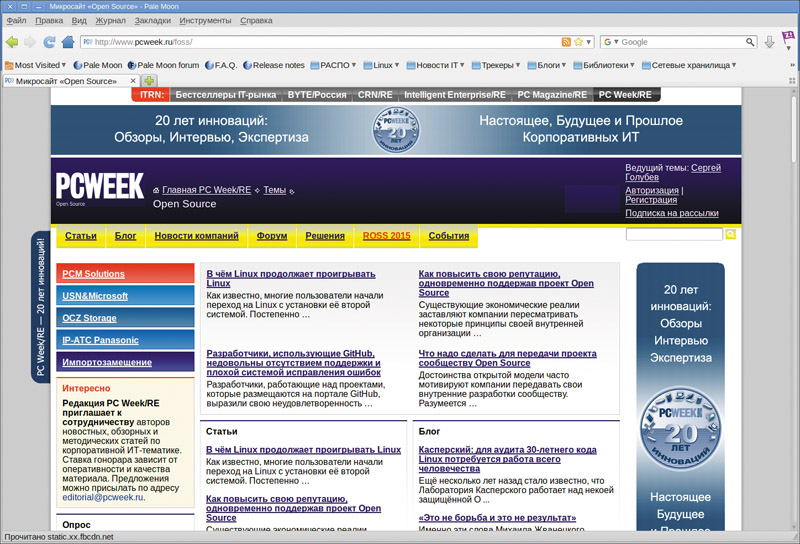Open a new tab with the plus icon
Viewport: 800px width, 544px height.
149,81
